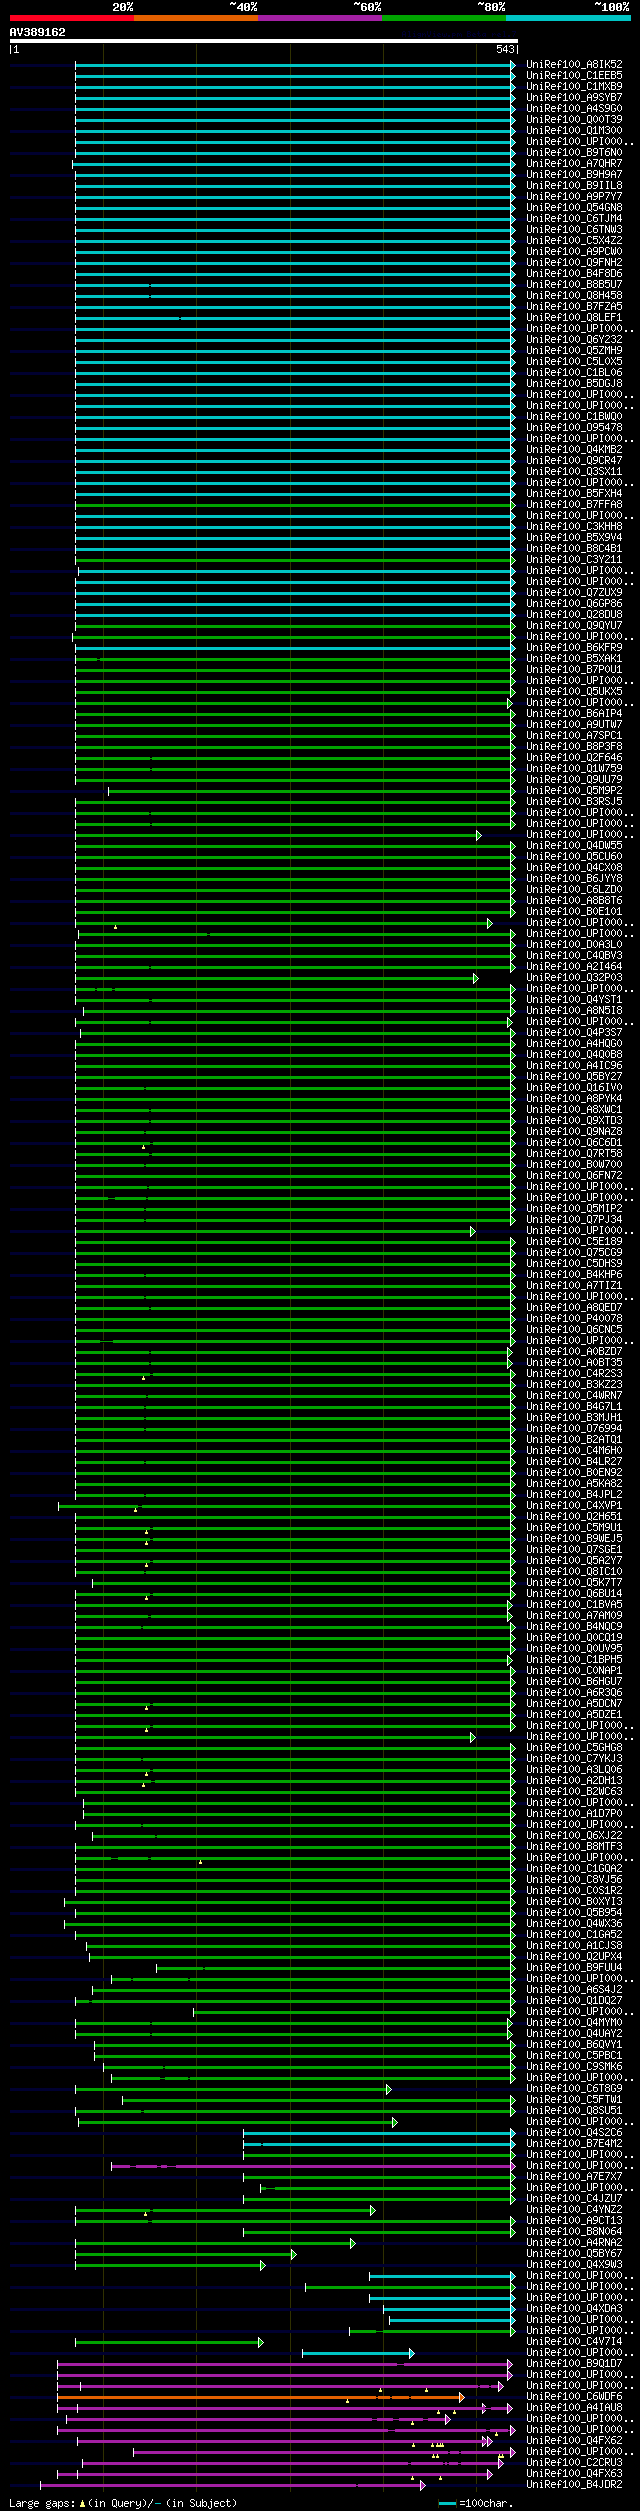The height and width of the screenshot is (2511, 640).
Task: Select hit label UniRef100_B4JDR2
Action: [574, 2484]
